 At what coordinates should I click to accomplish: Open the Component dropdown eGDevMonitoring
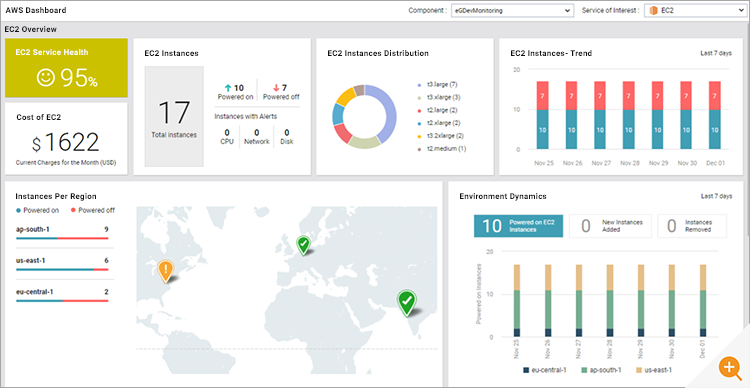tap(512, 10)
